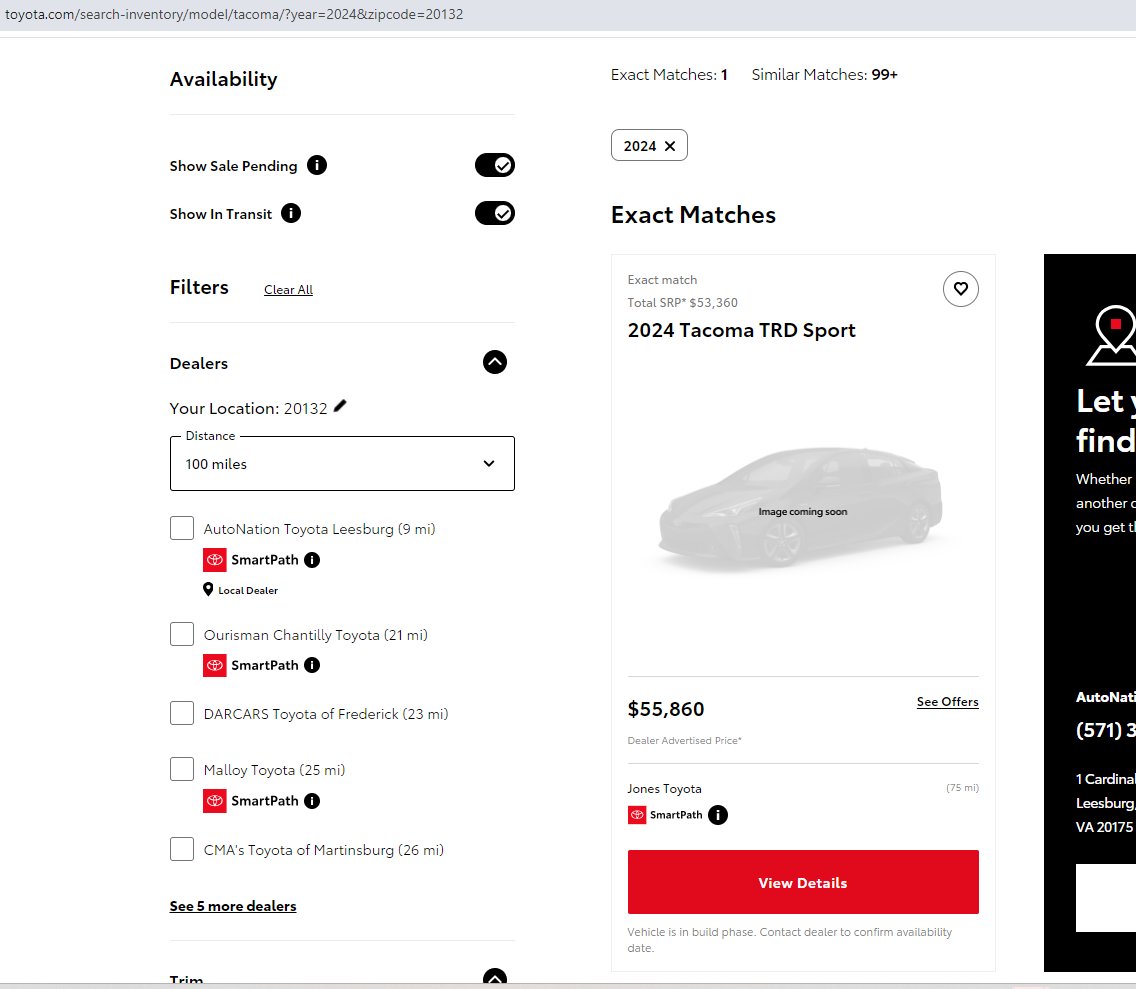This screenshot has height=989, width=1136.
Task: Click the Availability heading
Action: point(224,79)
